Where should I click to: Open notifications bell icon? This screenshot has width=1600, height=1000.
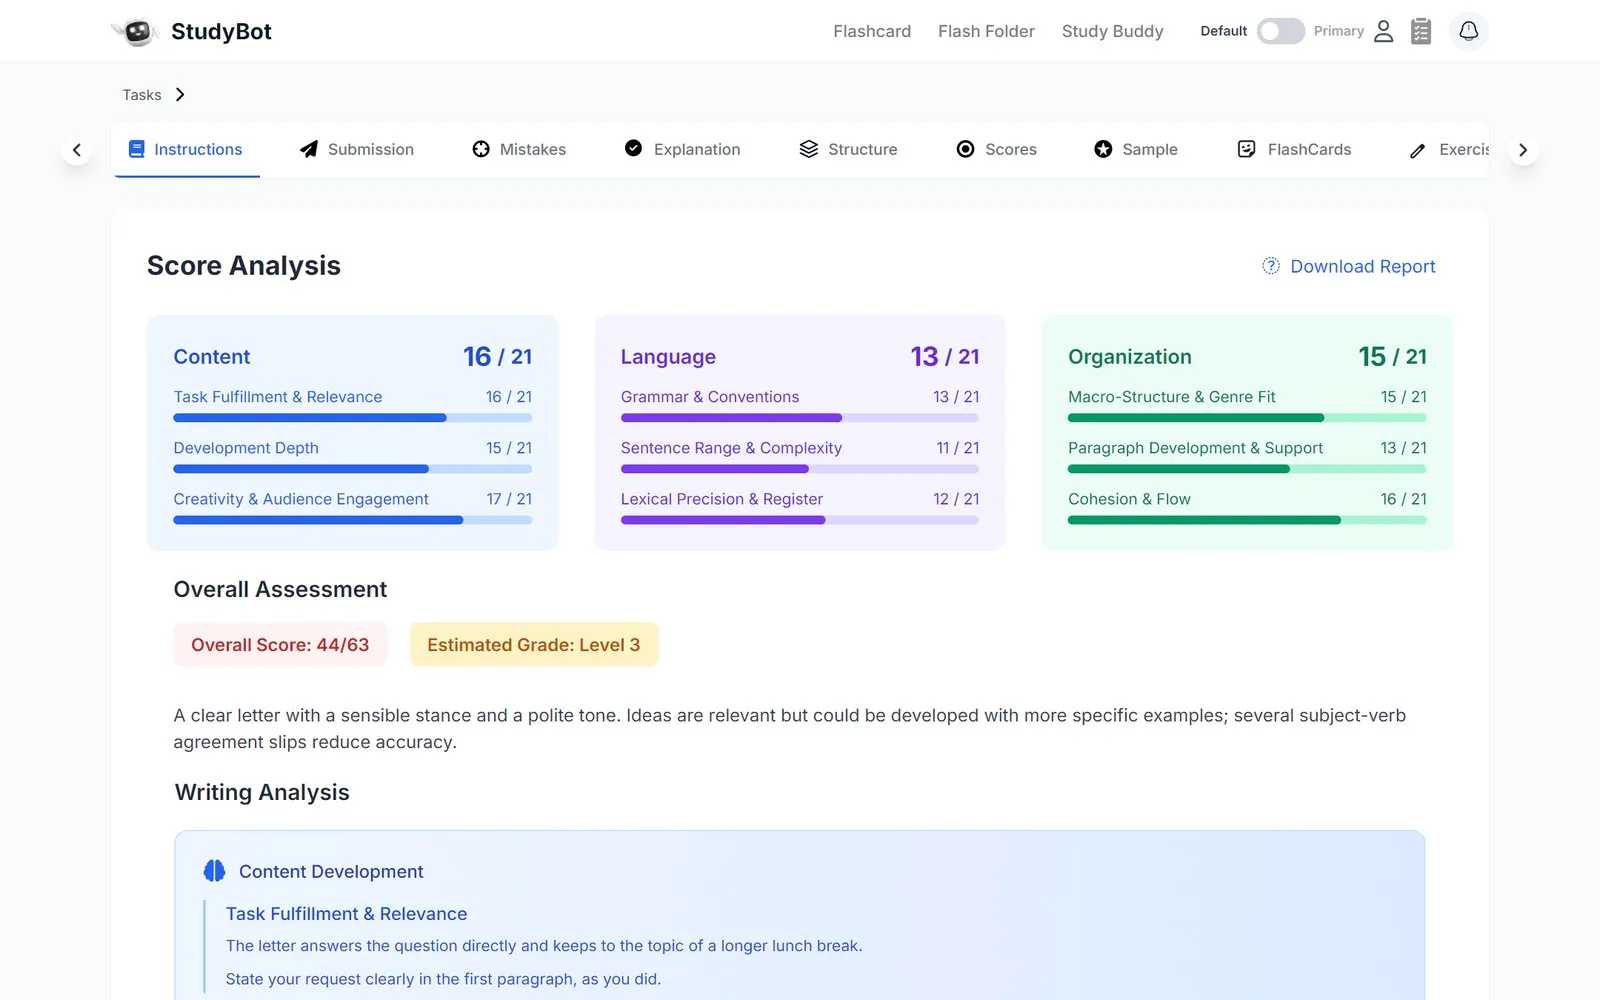point(1468,31)
